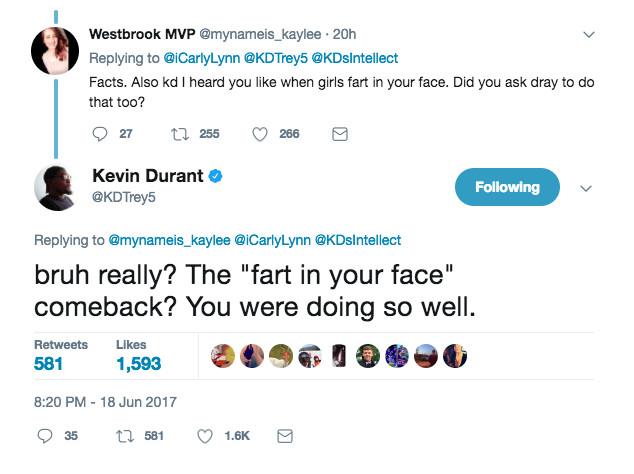
Task: Reply to Kevin Durant's tweet
Action: coord(44,436)
